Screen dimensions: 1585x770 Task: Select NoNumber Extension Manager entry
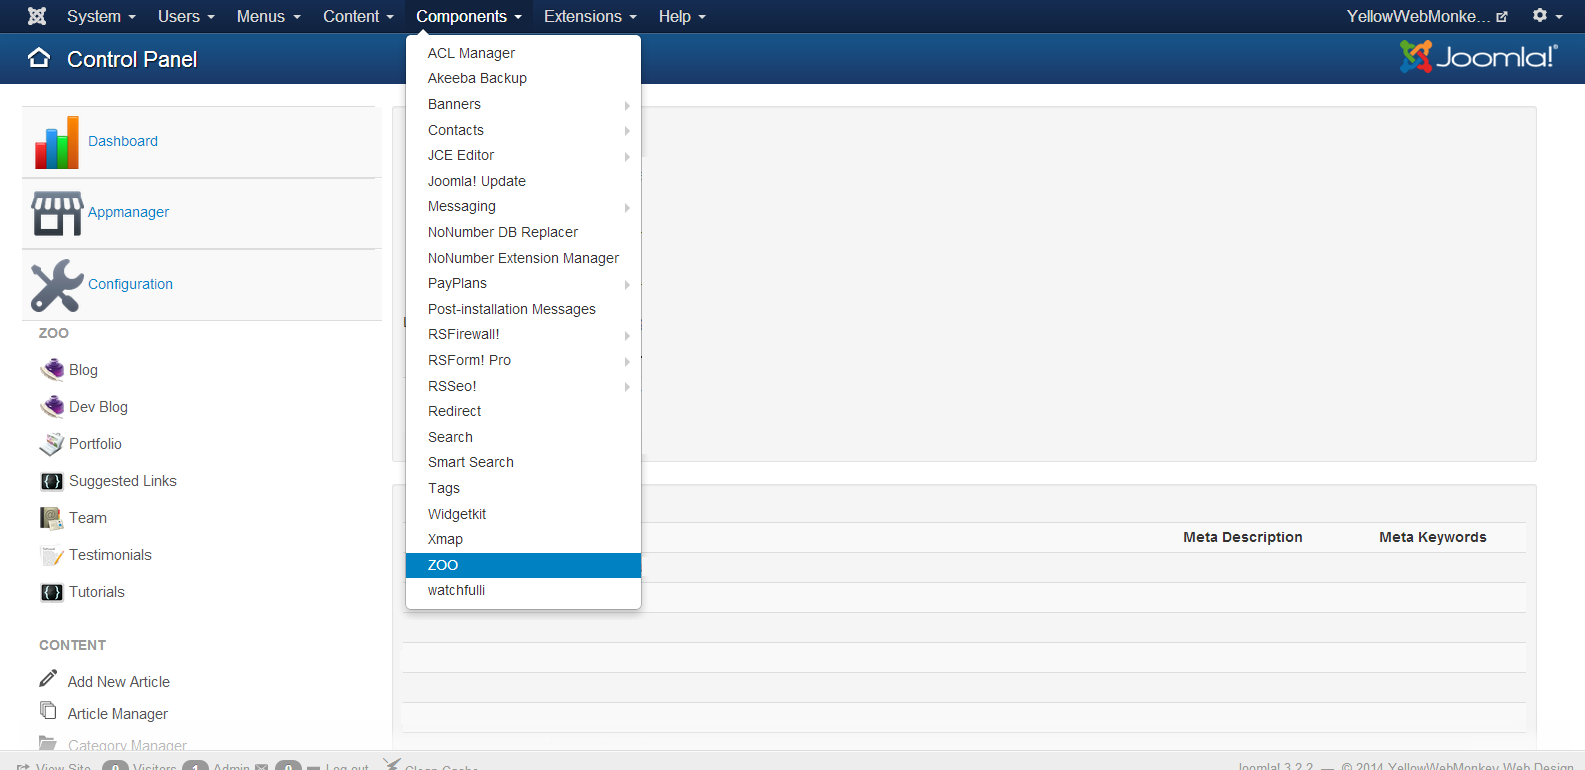tap(523, 258)
